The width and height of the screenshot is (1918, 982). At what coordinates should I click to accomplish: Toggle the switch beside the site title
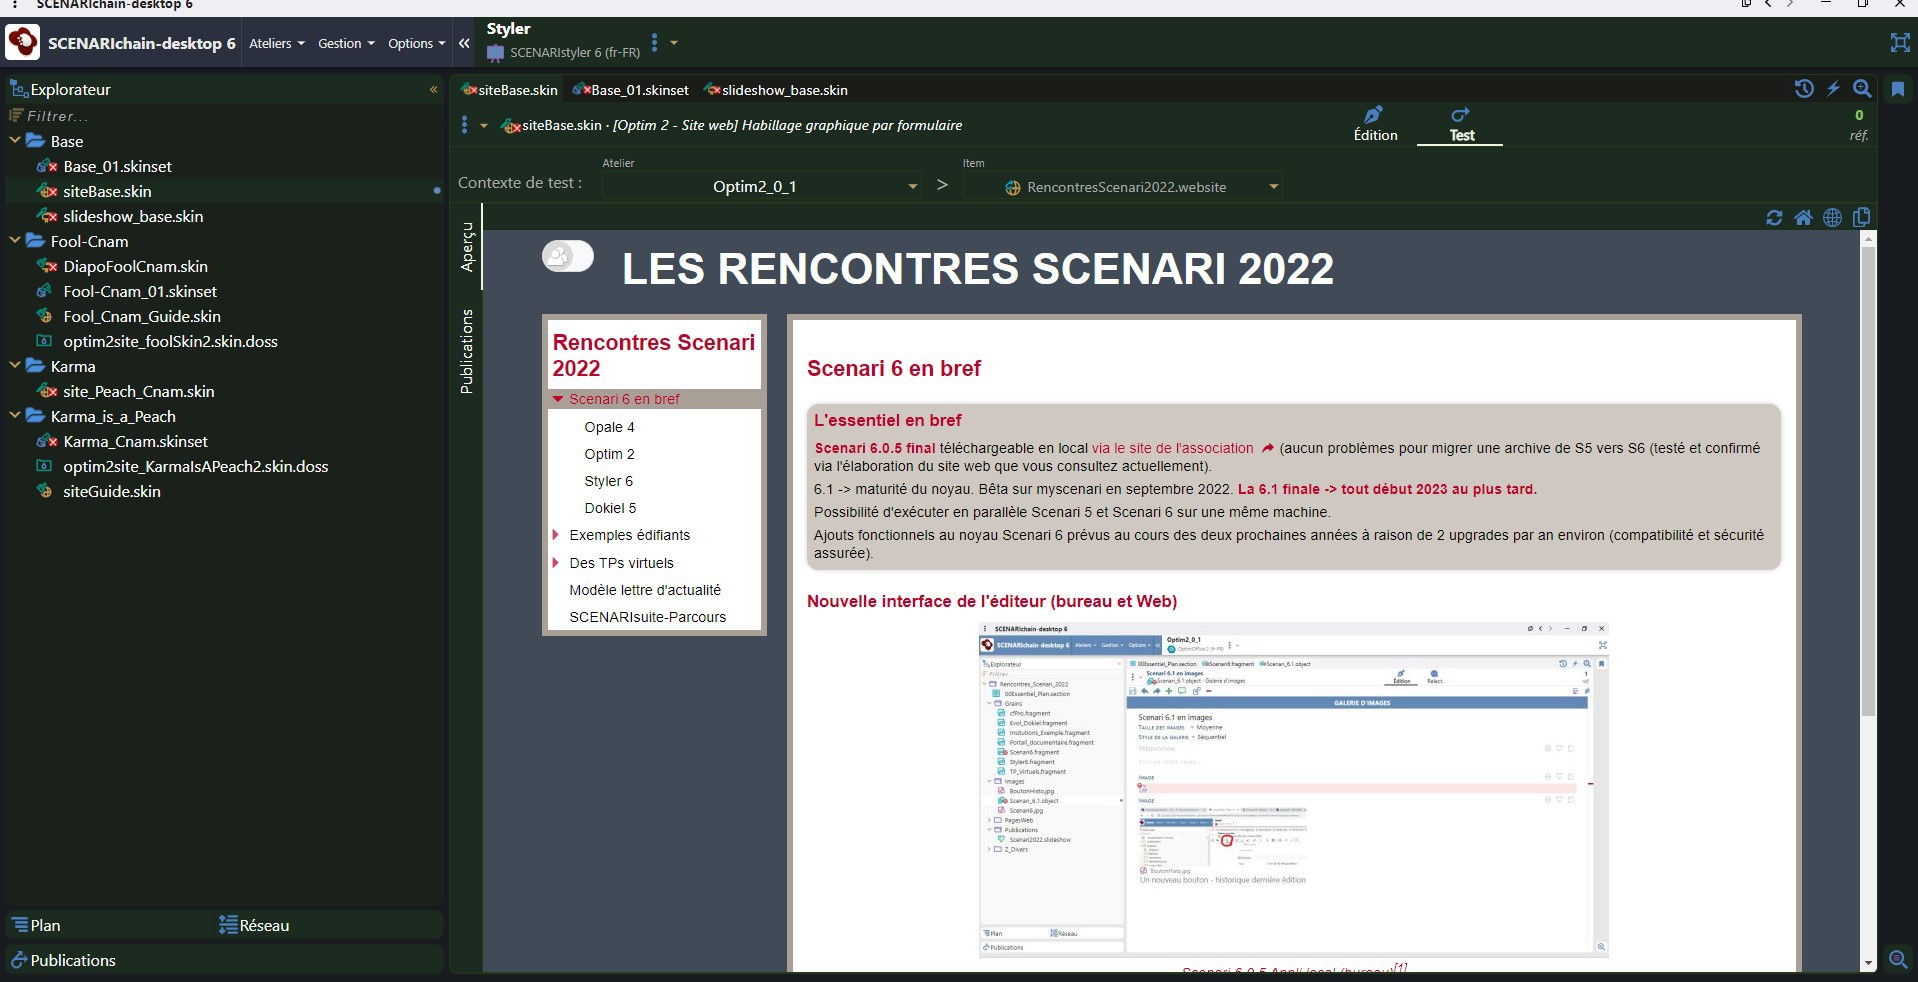567,257
